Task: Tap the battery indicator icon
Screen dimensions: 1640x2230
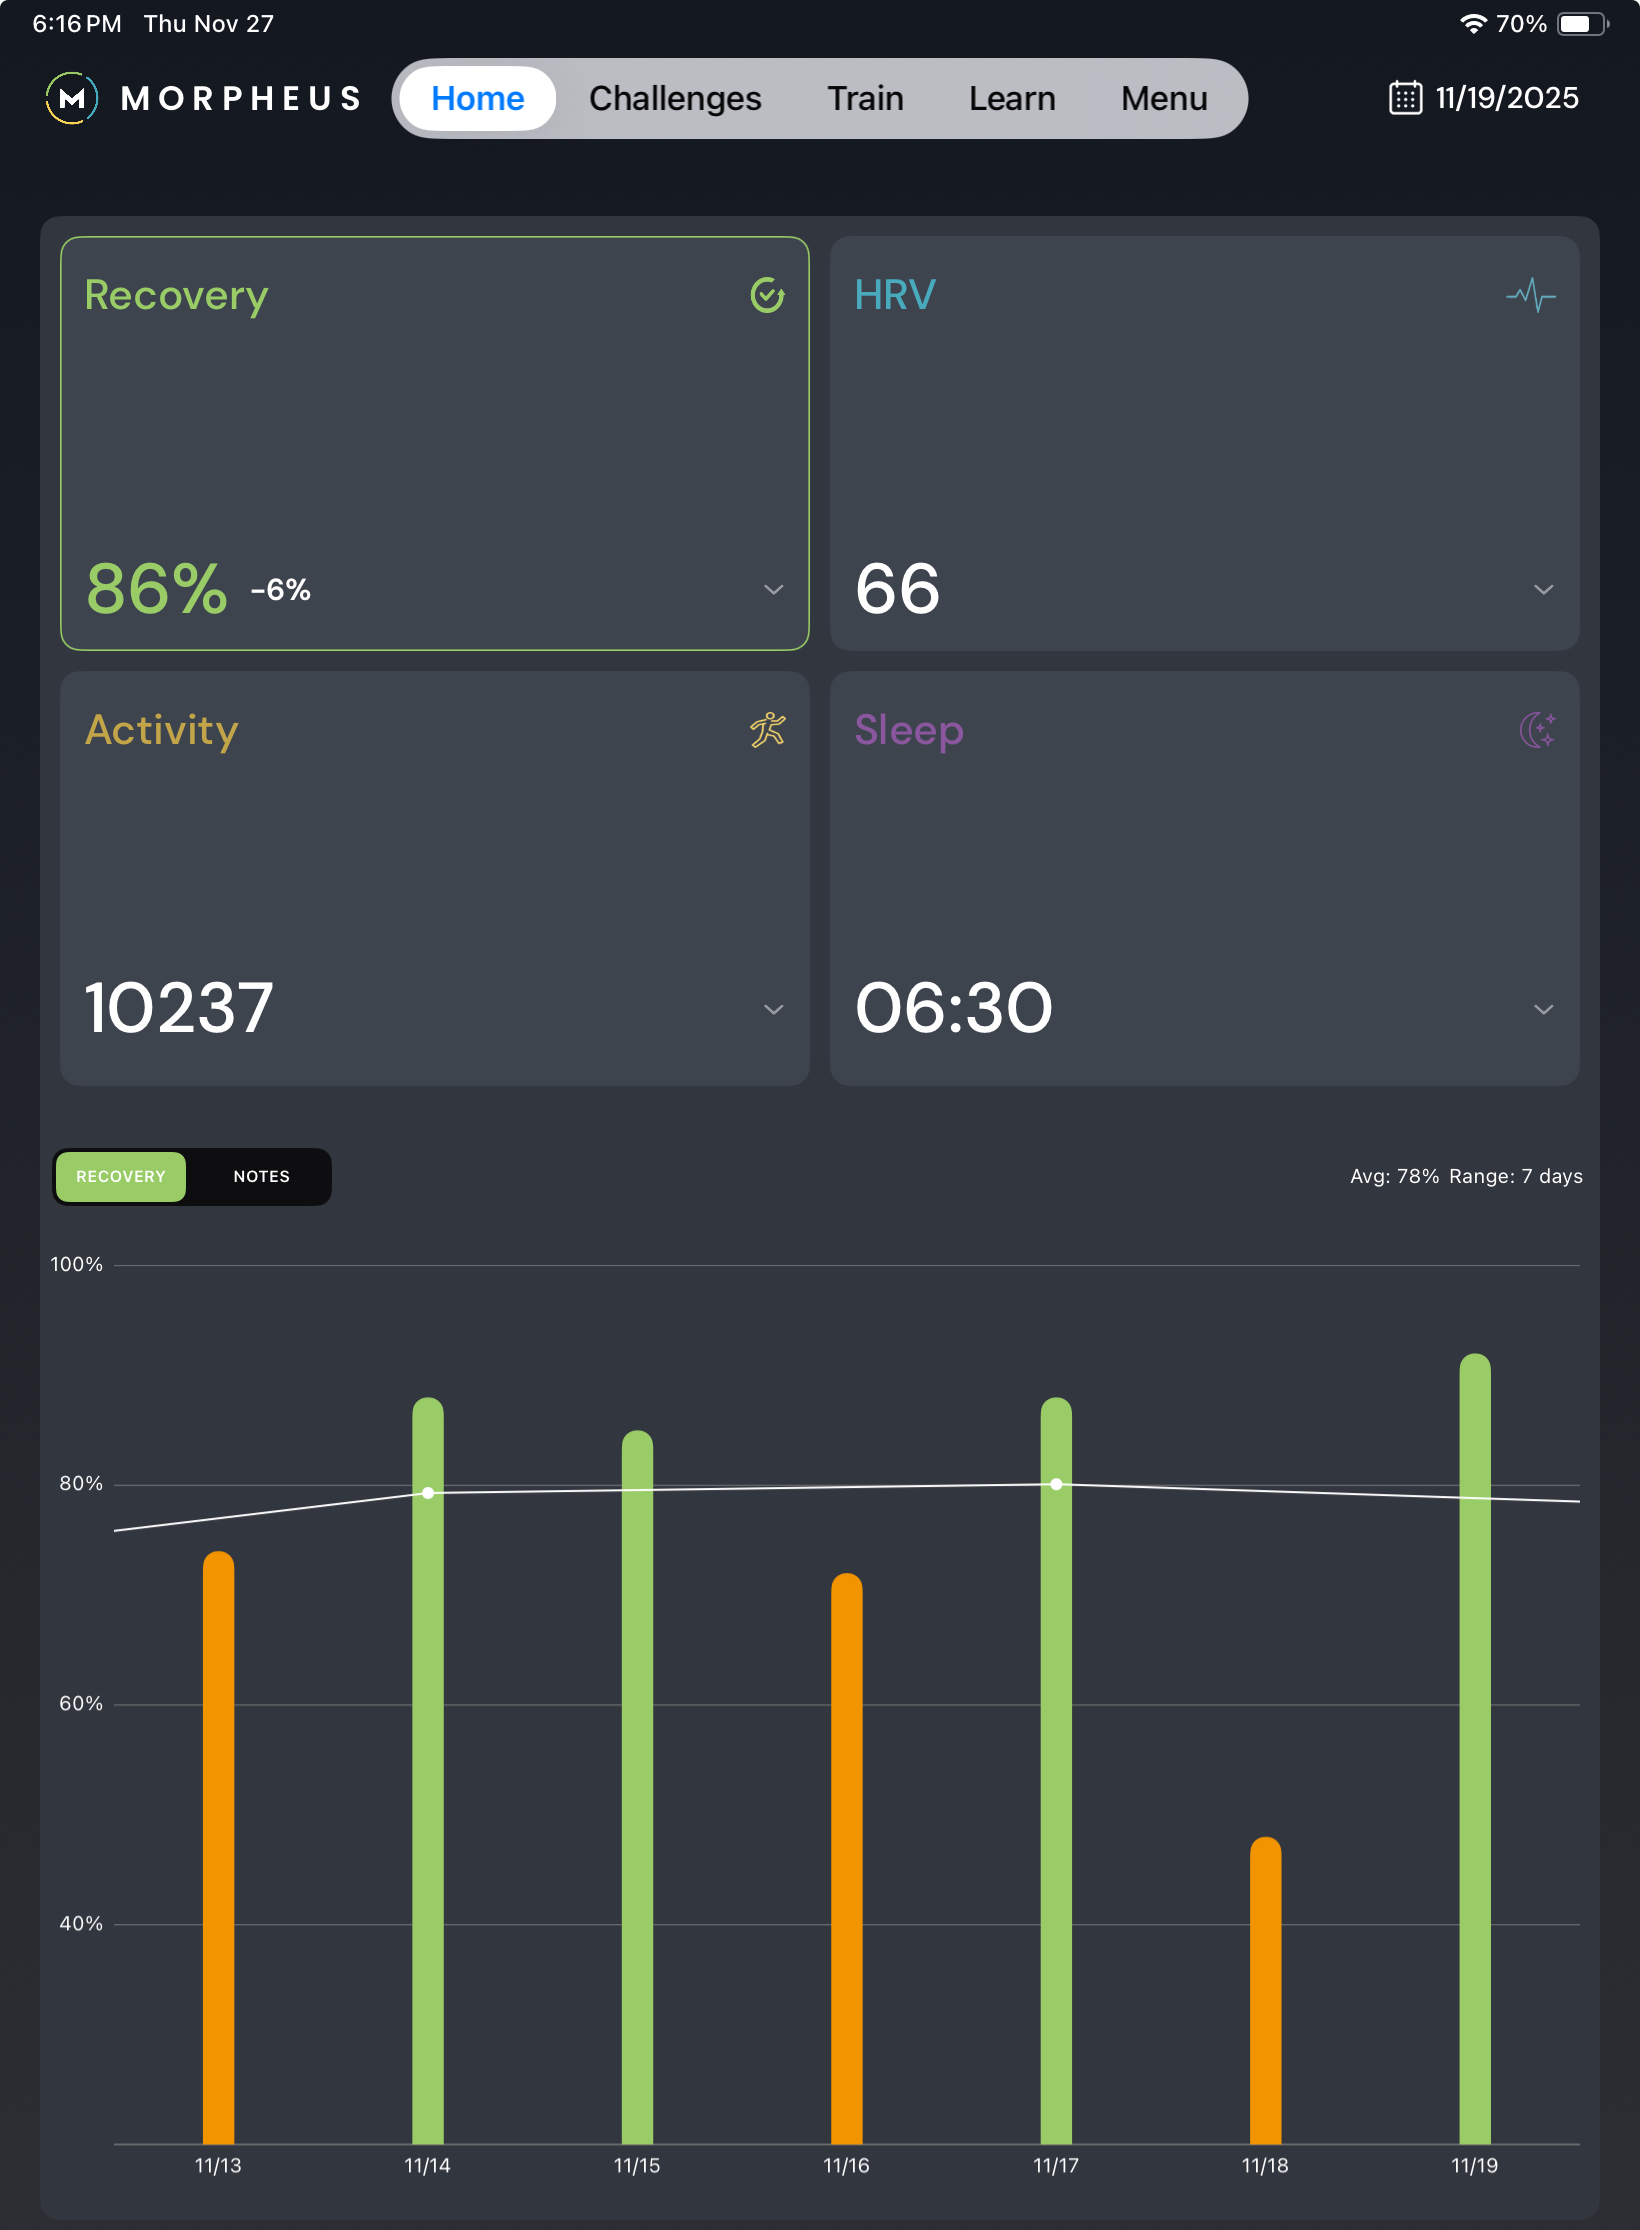Action: (1581, 24)
